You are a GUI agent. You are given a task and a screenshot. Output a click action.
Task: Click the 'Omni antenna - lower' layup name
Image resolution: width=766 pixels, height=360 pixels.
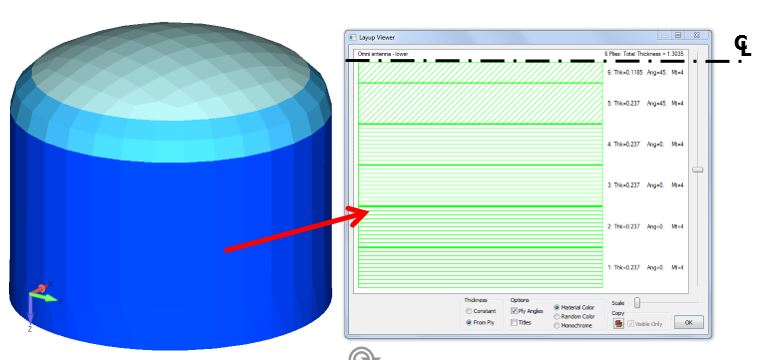point(383,54)
